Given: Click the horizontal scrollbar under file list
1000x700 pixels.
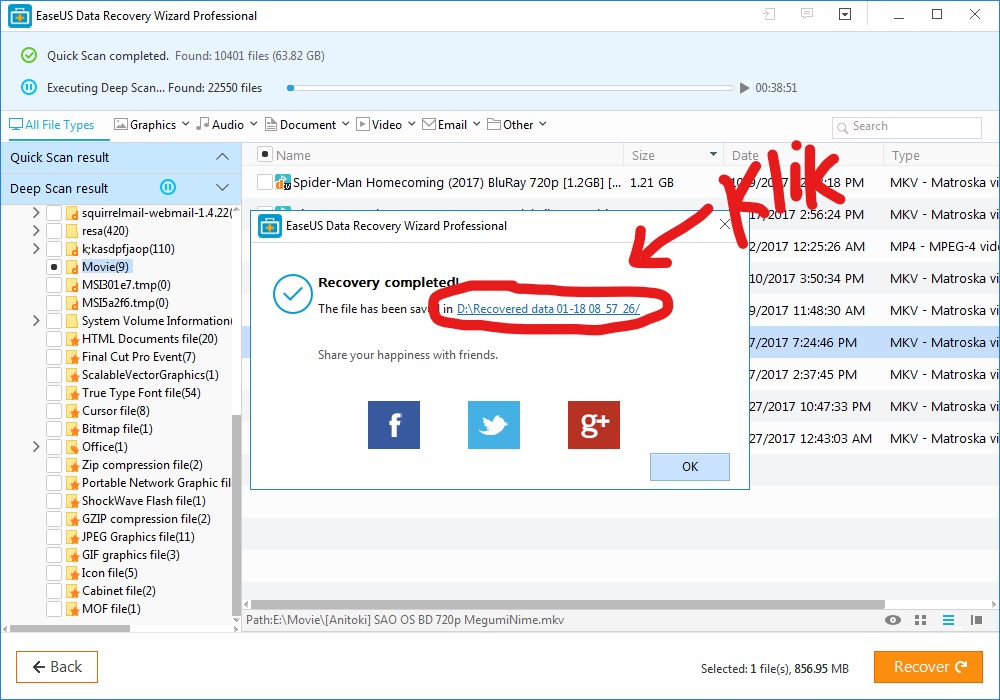Looking at the screenshot, I should point(568,604).
